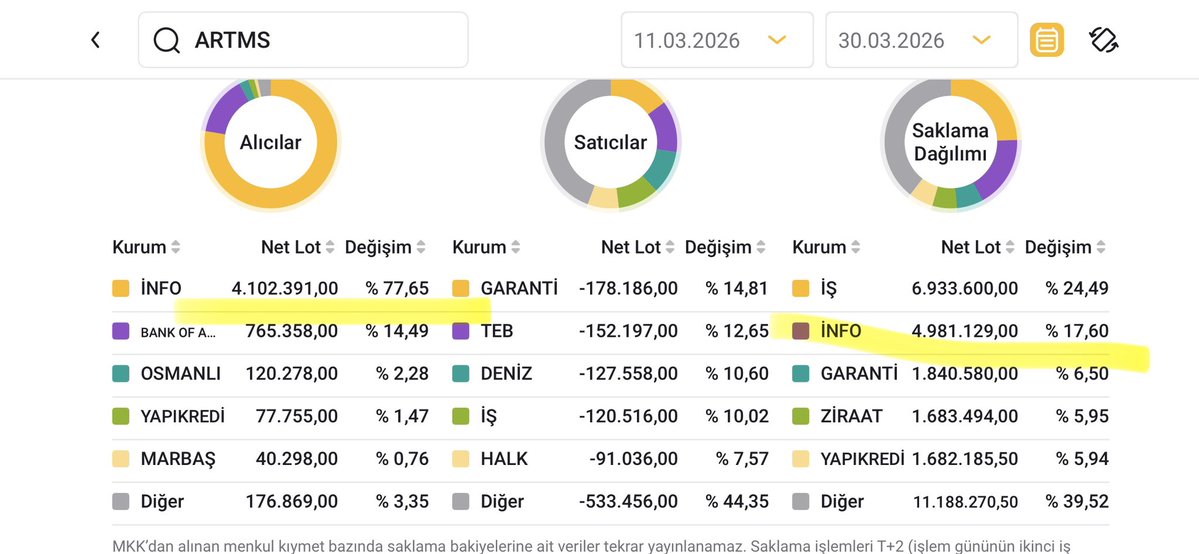Click net lot value 4.102.391,00
1199x554 pixels.
pos(284,288)
